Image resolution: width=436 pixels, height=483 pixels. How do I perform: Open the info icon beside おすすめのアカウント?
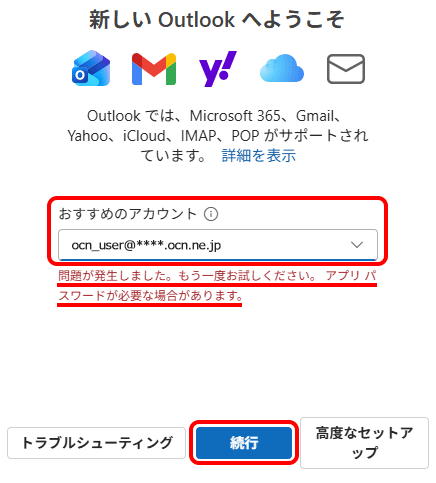click(x=211, y=214)
